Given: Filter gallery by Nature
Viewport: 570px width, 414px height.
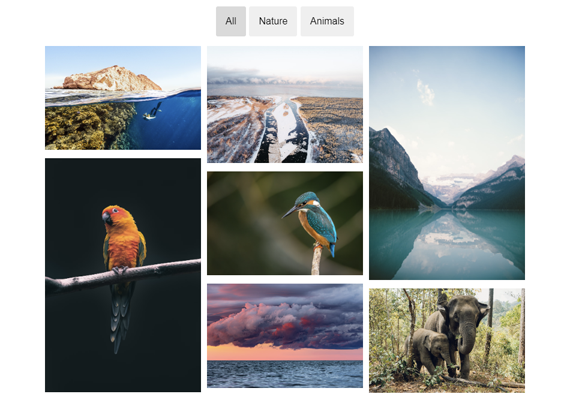Looking at the screenshot, I should click(273, 21).
